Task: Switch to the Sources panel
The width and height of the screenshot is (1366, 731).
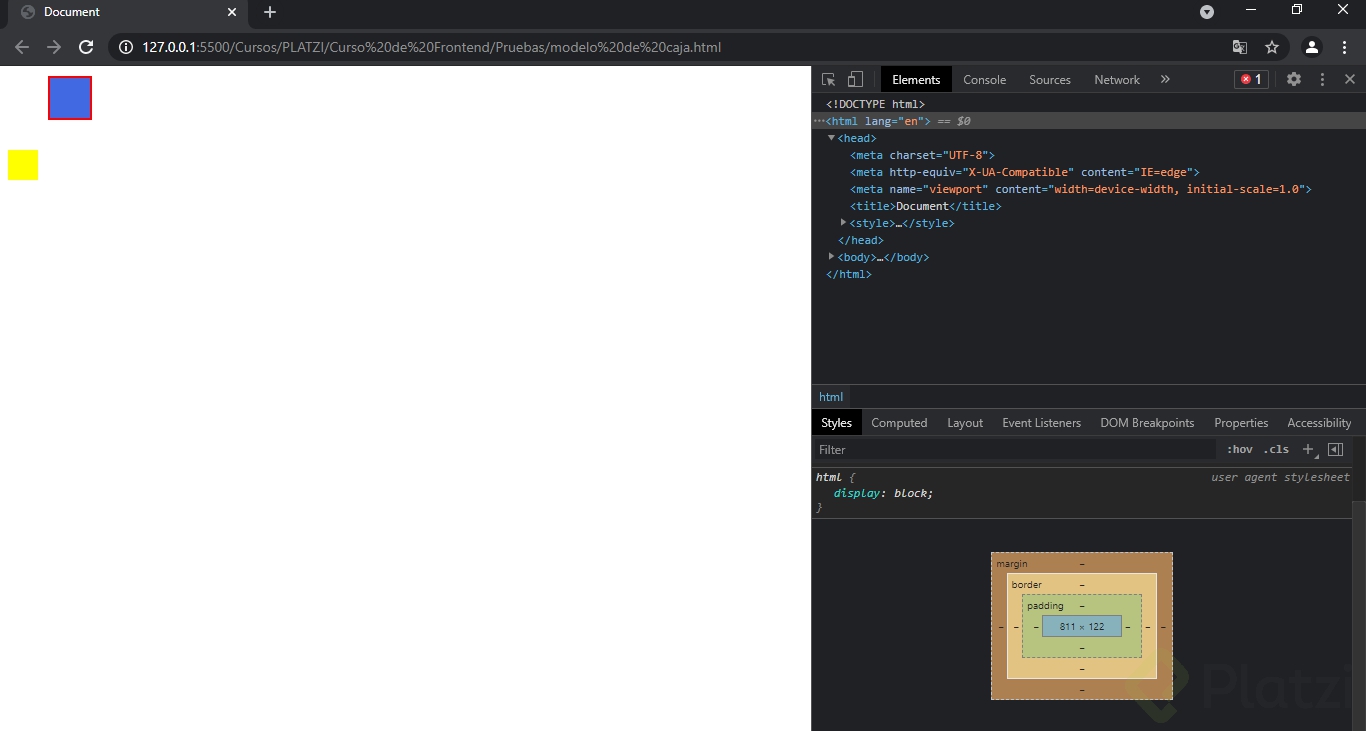Action: coord(1049,79)
